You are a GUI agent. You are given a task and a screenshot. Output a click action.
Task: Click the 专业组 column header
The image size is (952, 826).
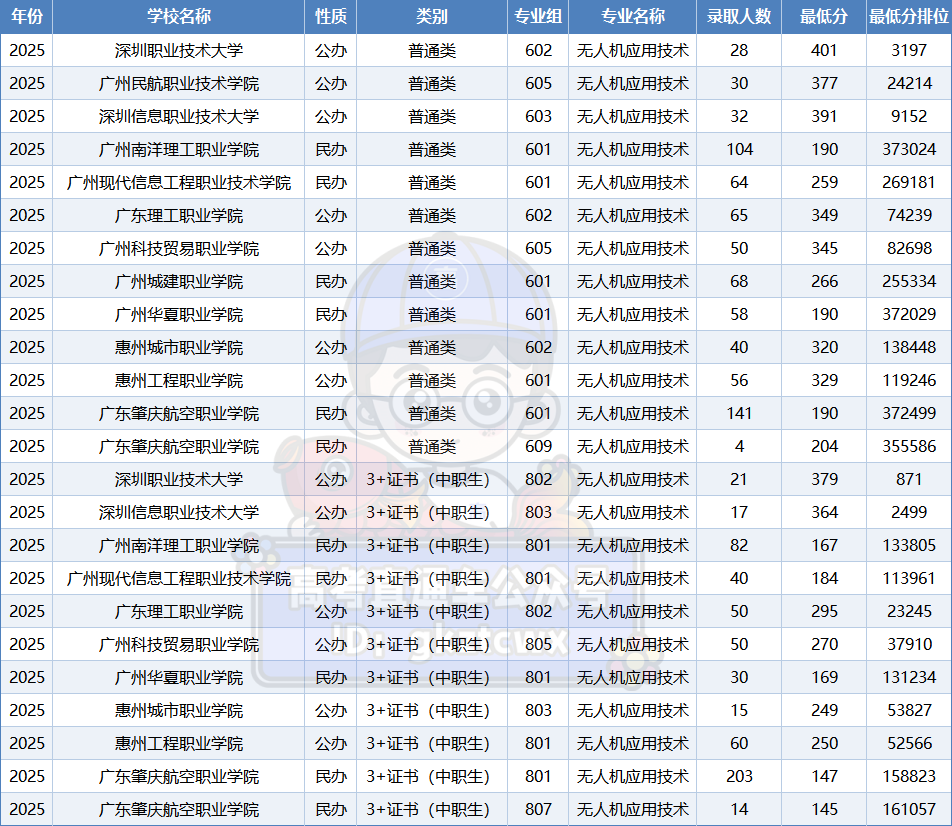539,17
